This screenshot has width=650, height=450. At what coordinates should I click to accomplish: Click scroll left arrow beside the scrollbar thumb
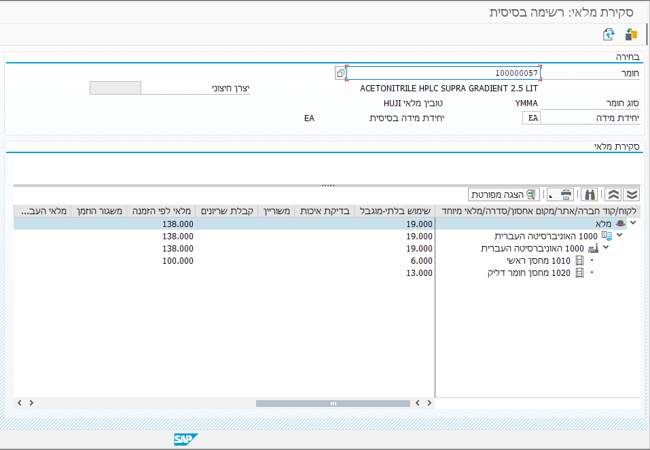[x=417, y=403]
